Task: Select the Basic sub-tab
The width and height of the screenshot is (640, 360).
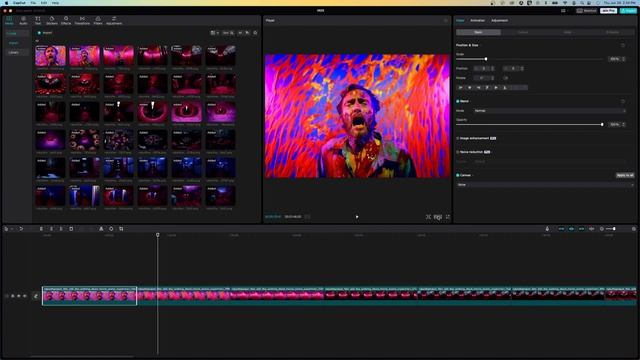Action: tap(478, 32)
